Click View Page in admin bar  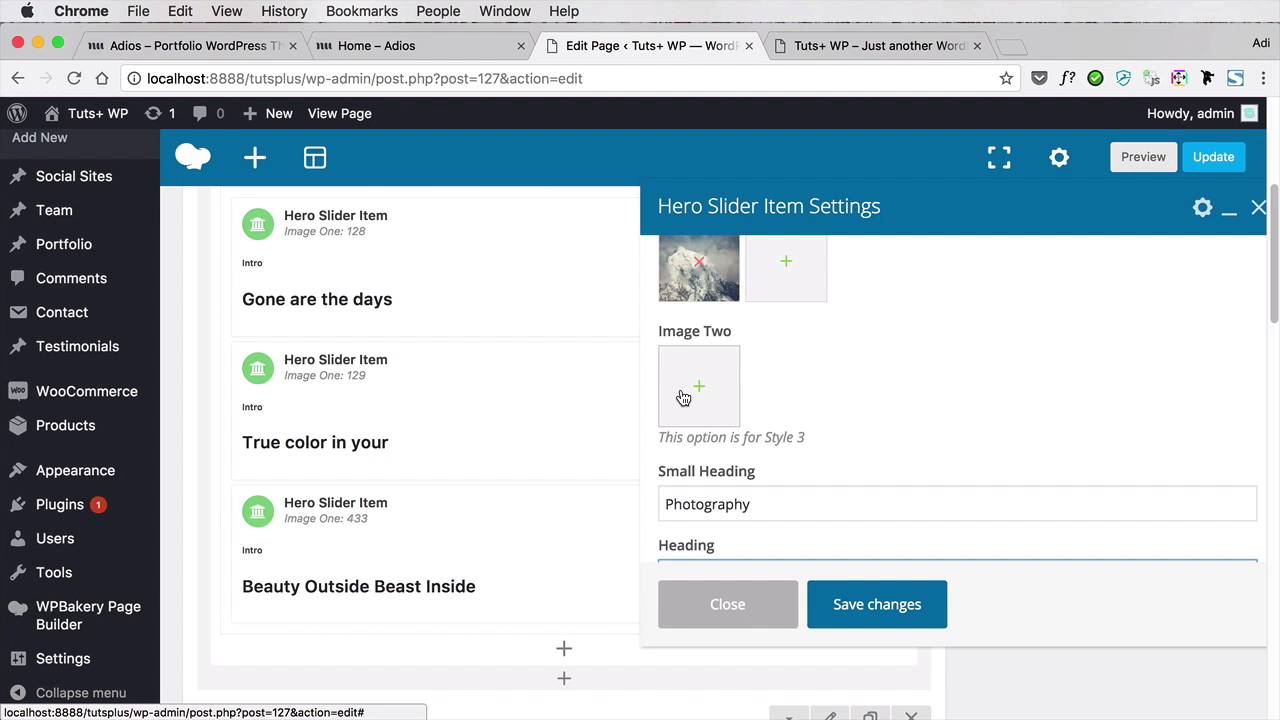click(x=340, y=113)
